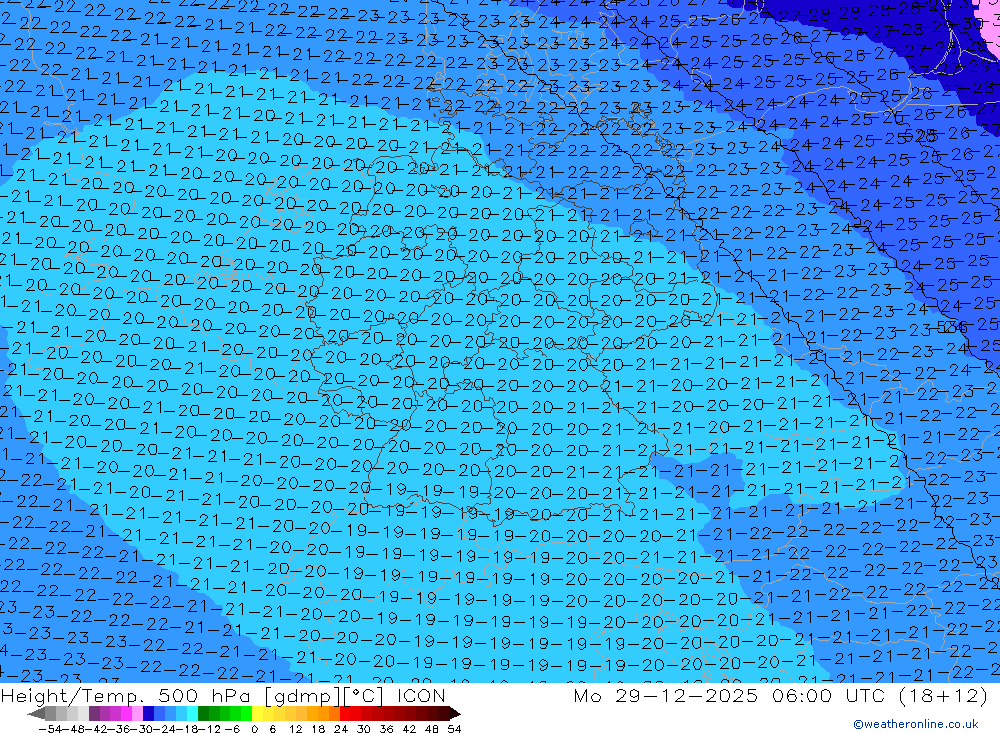
Task: Pick the light pink swatch in the legend
Action: click(138, 714)
